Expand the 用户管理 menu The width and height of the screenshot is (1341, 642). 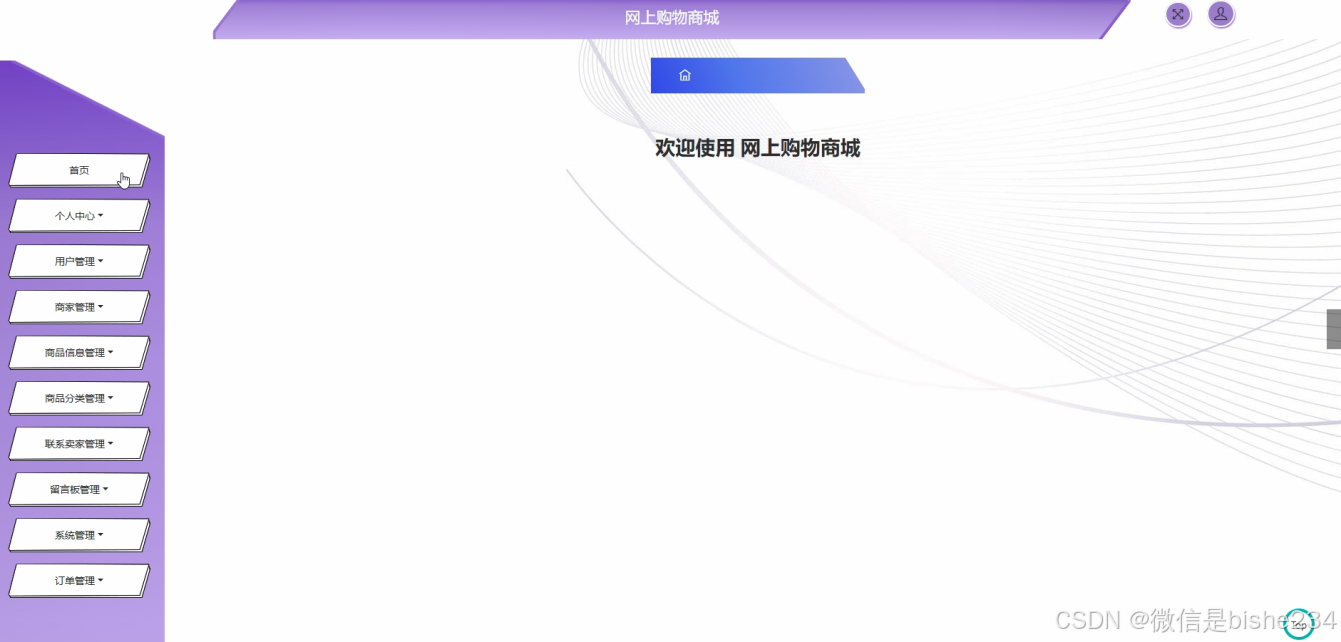(x=79, y=261)
